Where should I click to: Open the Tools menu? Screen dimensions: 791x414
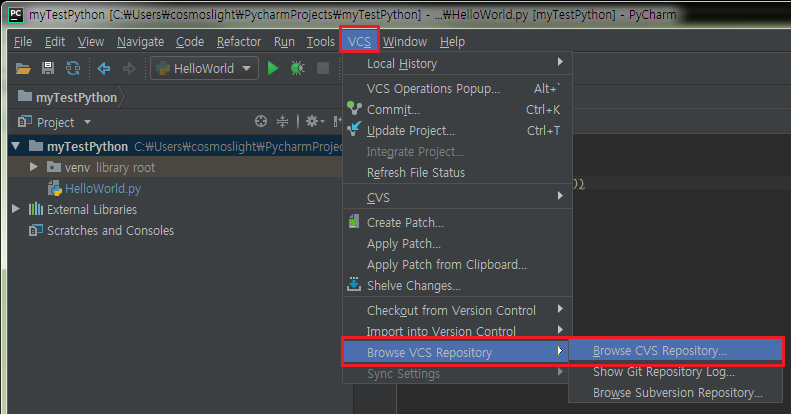320,42
